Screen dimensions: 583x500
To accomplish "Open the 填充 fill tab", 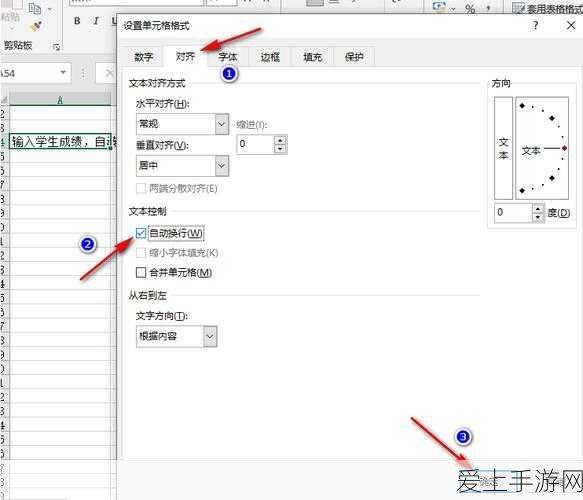I will tap(312, 57).
